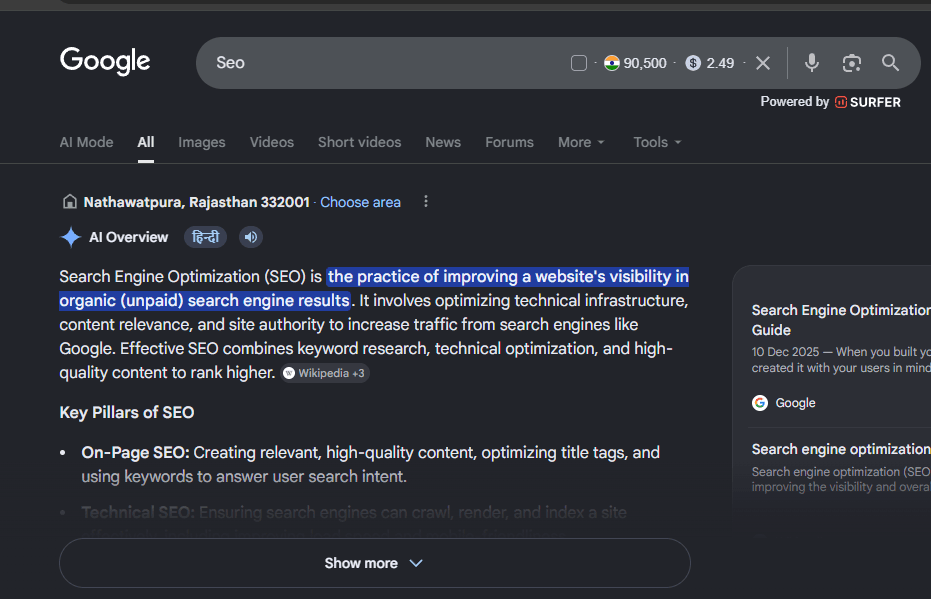Switch to AI Mode tab

pos(86,142)
